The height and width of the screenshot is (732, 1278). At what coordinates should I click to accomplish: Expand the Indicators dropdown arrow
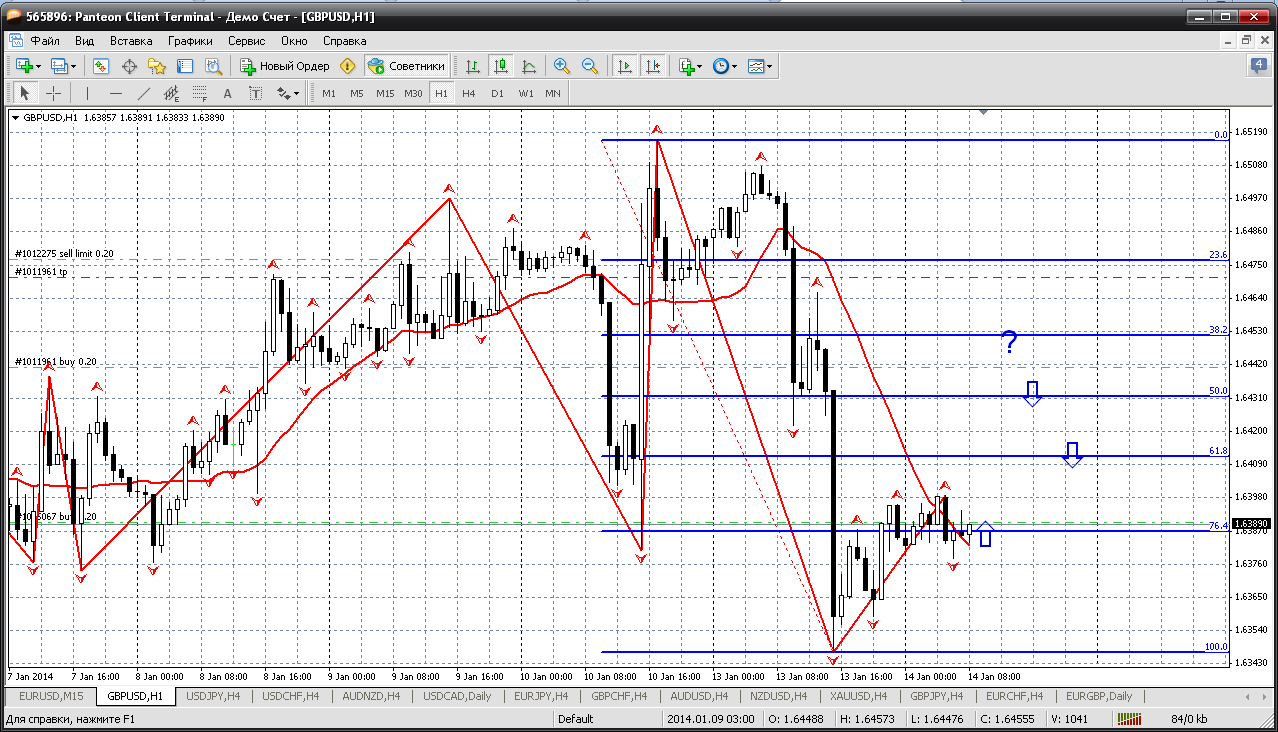pyautogui.click(x=700, y=66)
